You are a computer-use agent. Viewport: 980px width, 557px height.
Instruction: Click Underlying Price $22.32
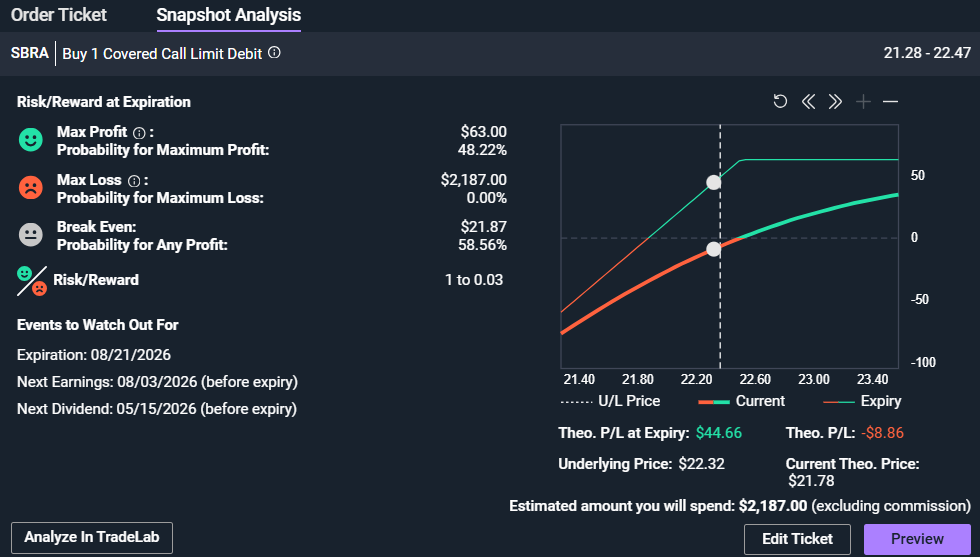tap(701, 464)
